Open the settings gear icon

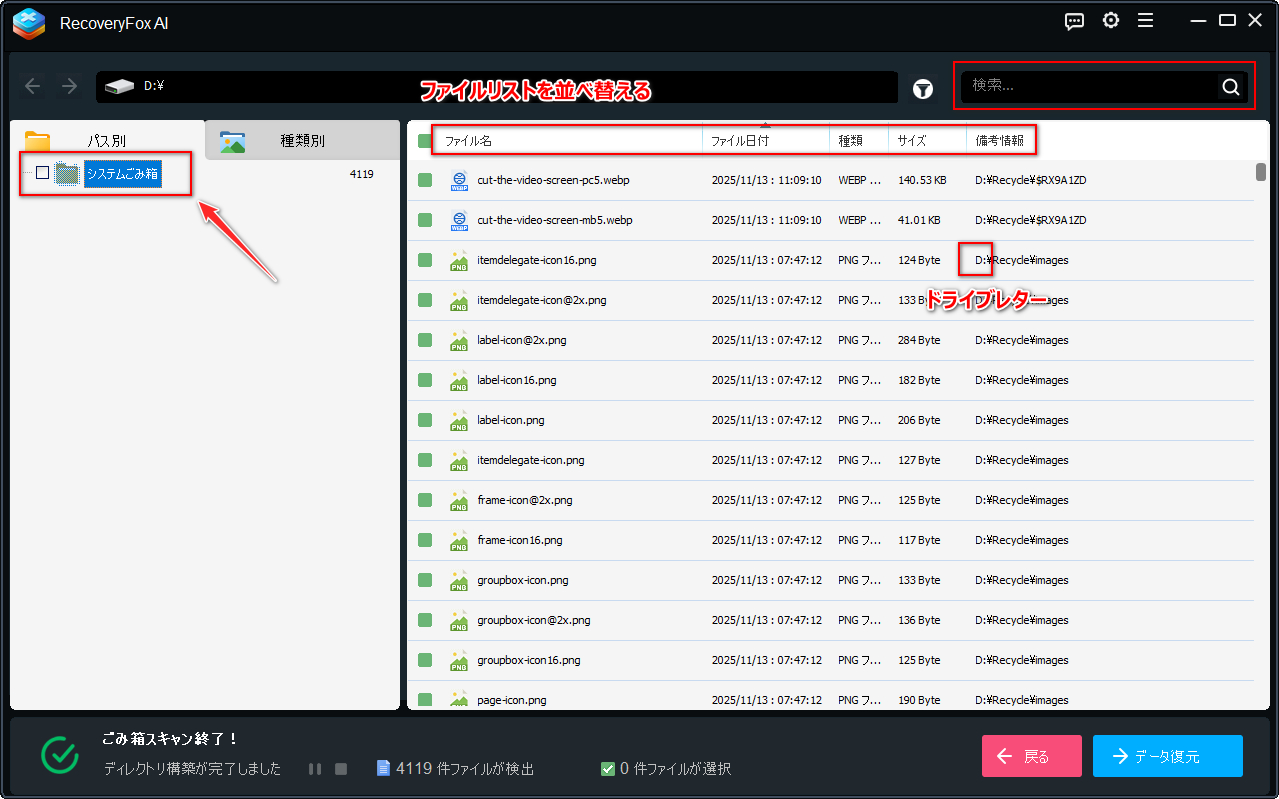1111,21
